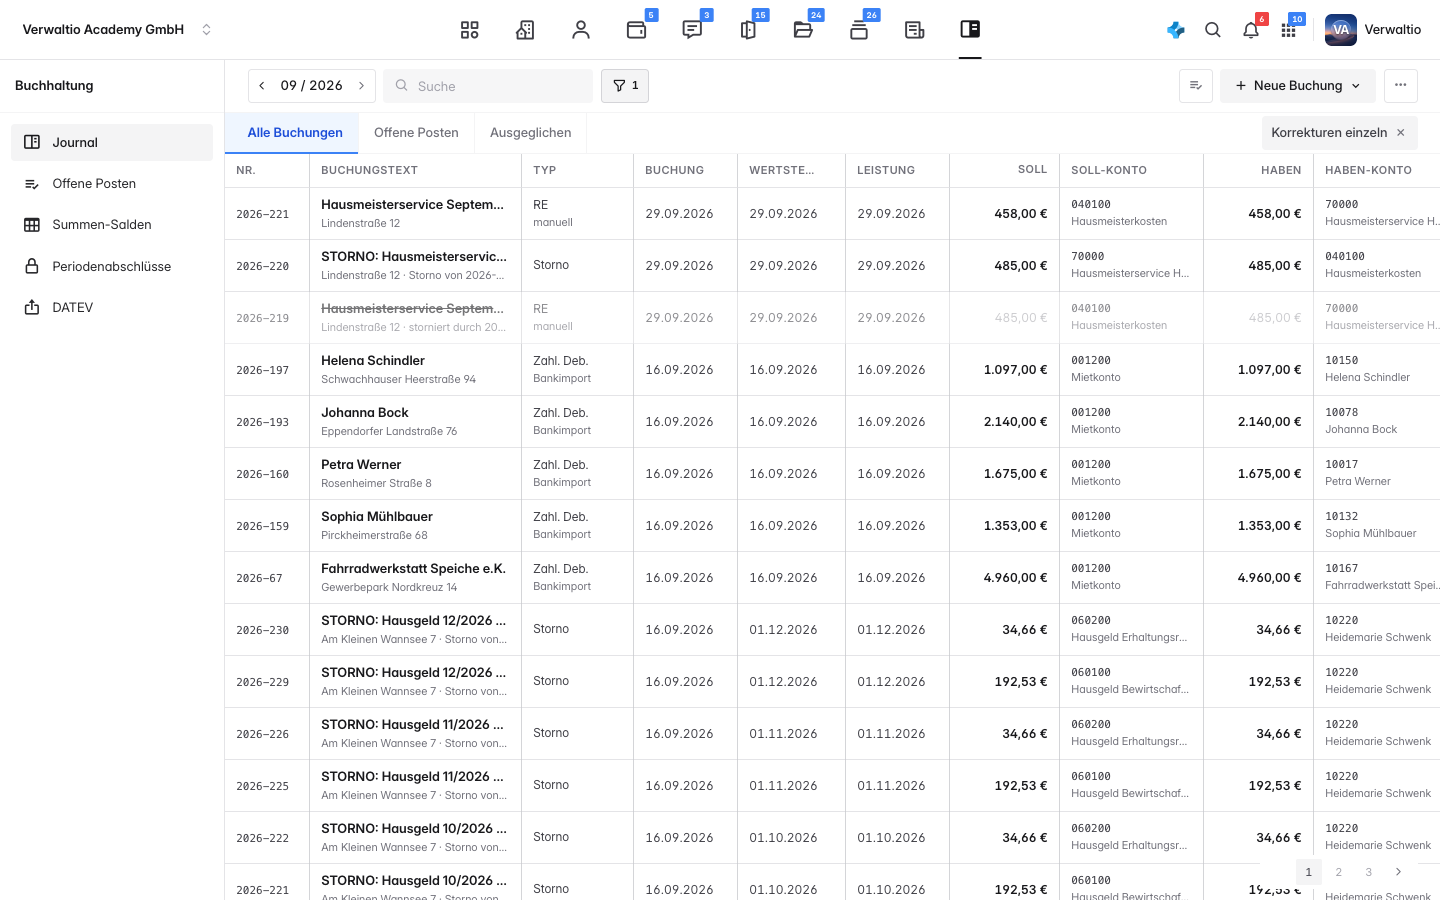Open Periodenabschlüsse in sidebar
Image resolution: width=1440 pixels, height=900 pixels.
coord(112,267)
